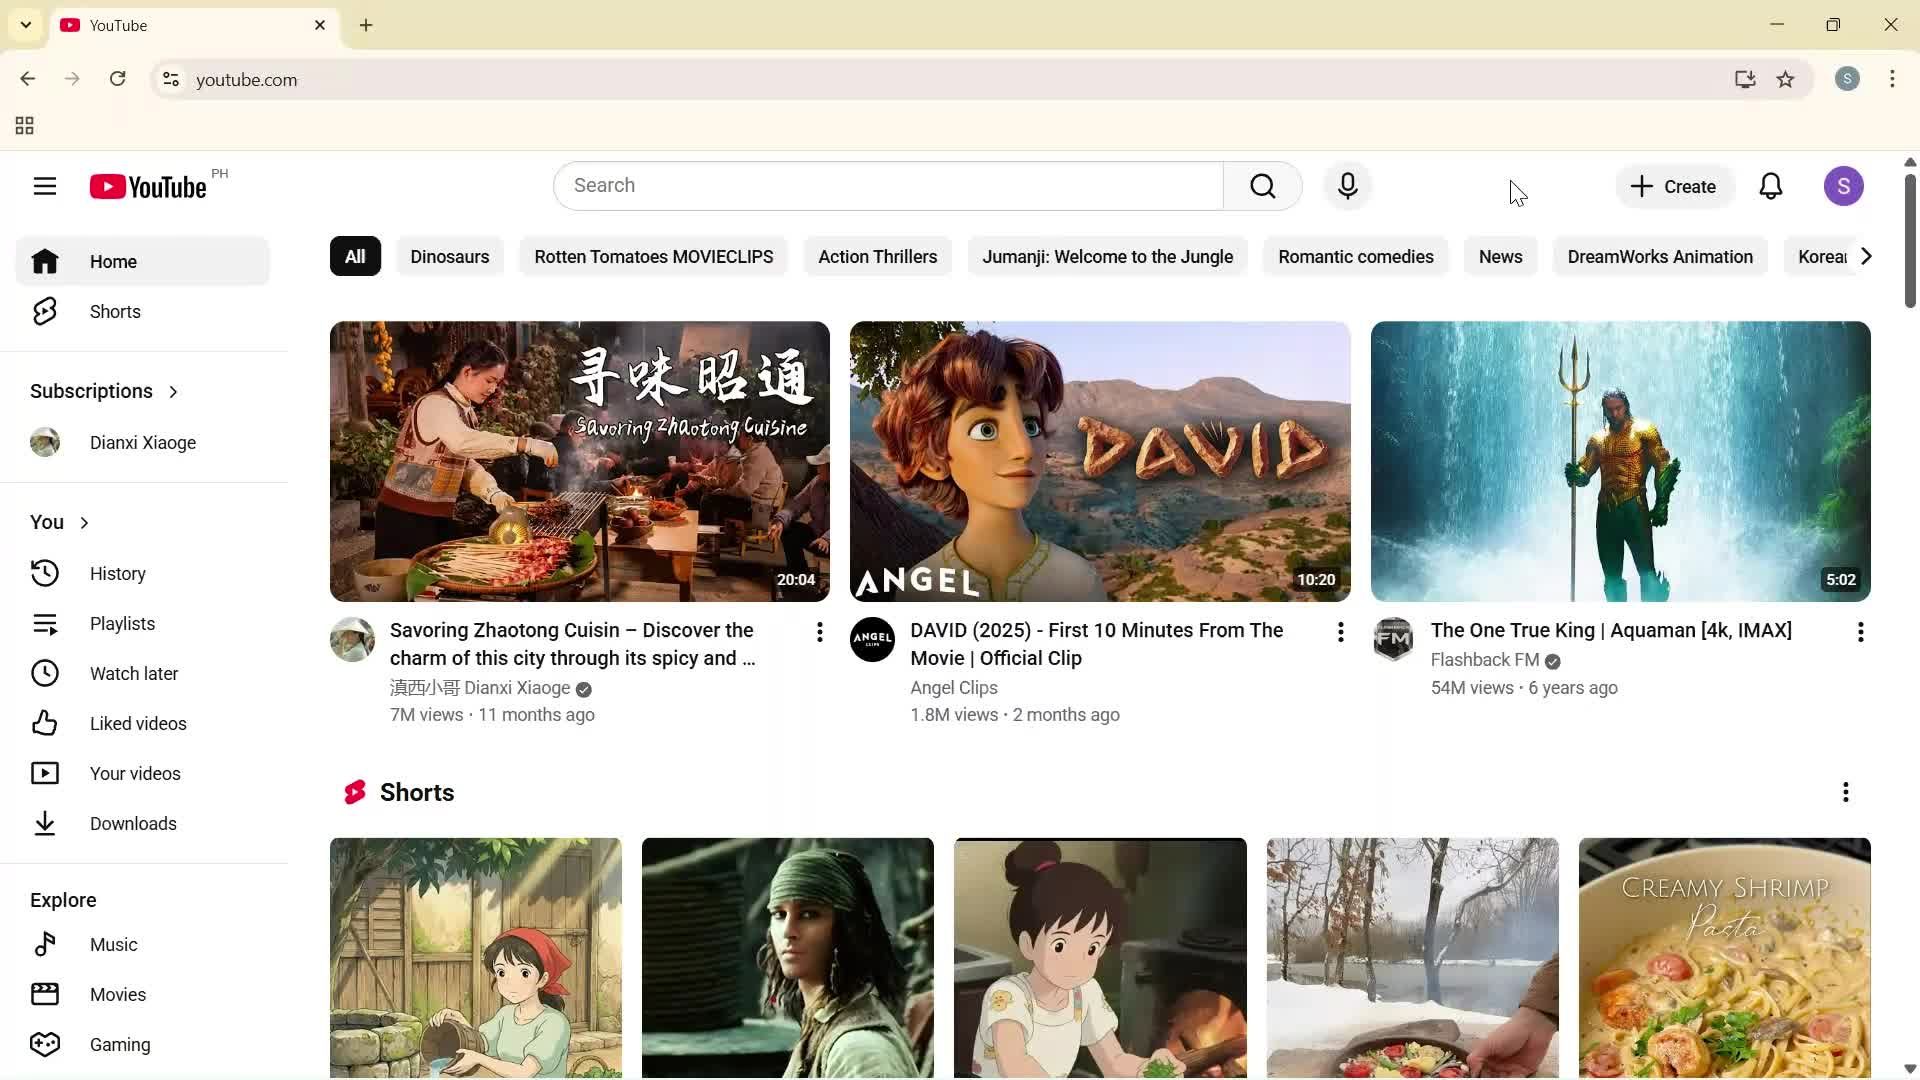Open the YouTube navigation hamburger menu

click(x=45, y=186)
